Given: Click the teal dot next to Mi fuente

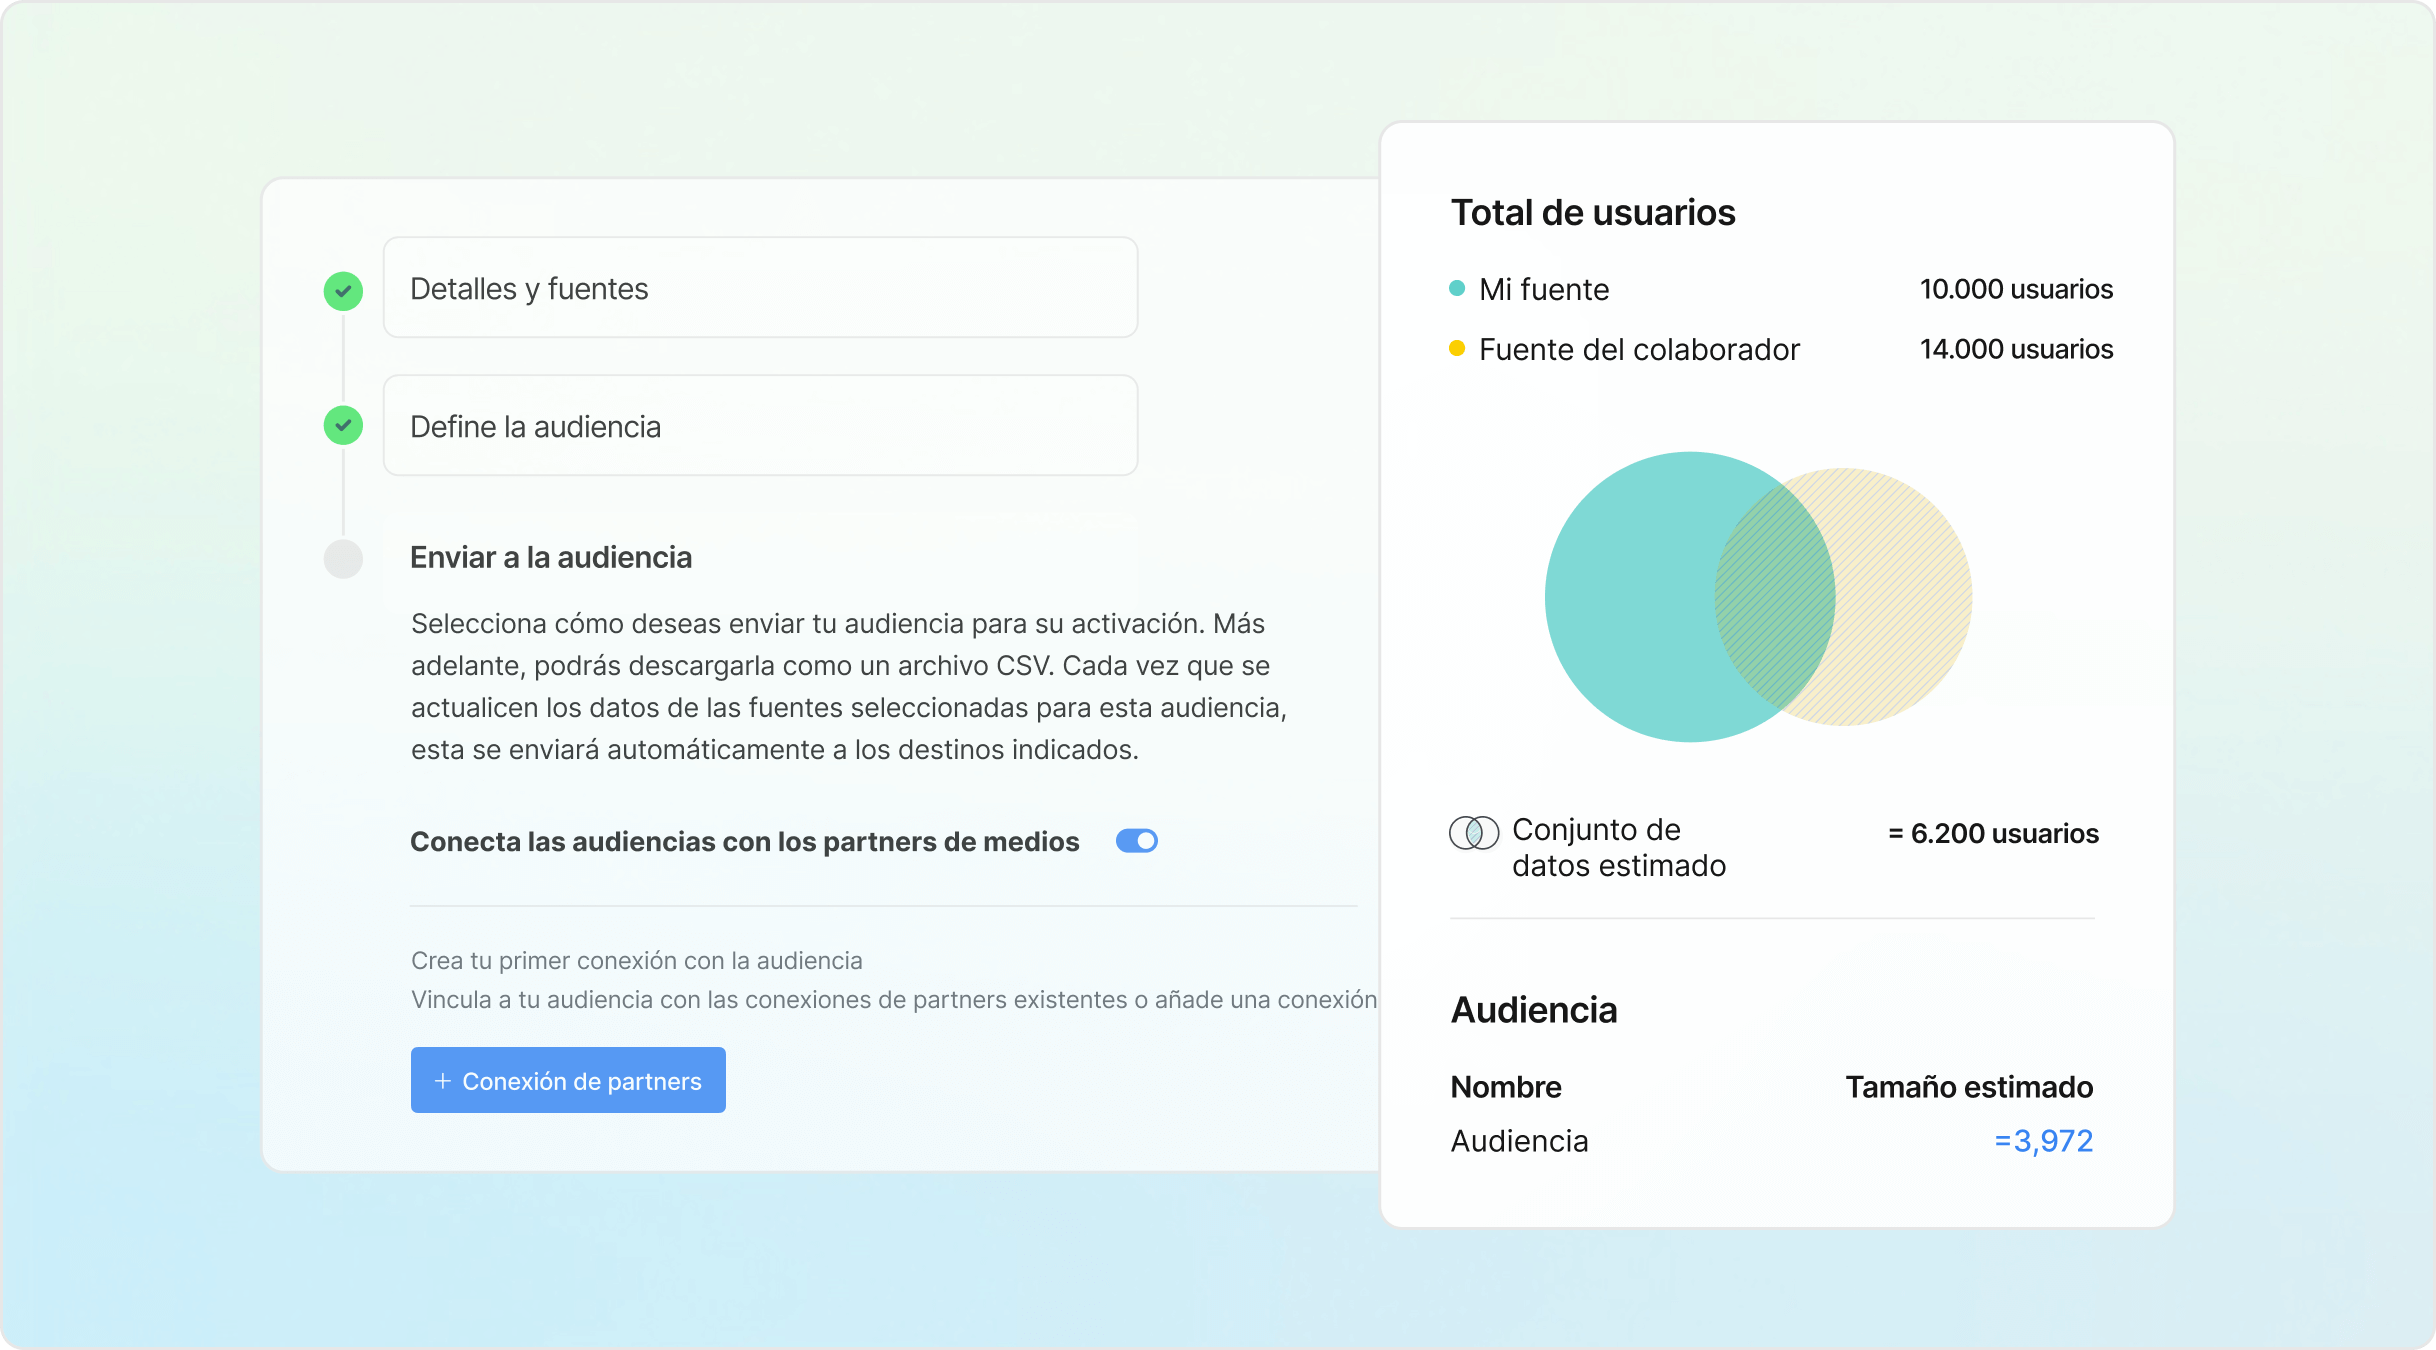Looking at the screenshot, I should tap(1456, 287).
